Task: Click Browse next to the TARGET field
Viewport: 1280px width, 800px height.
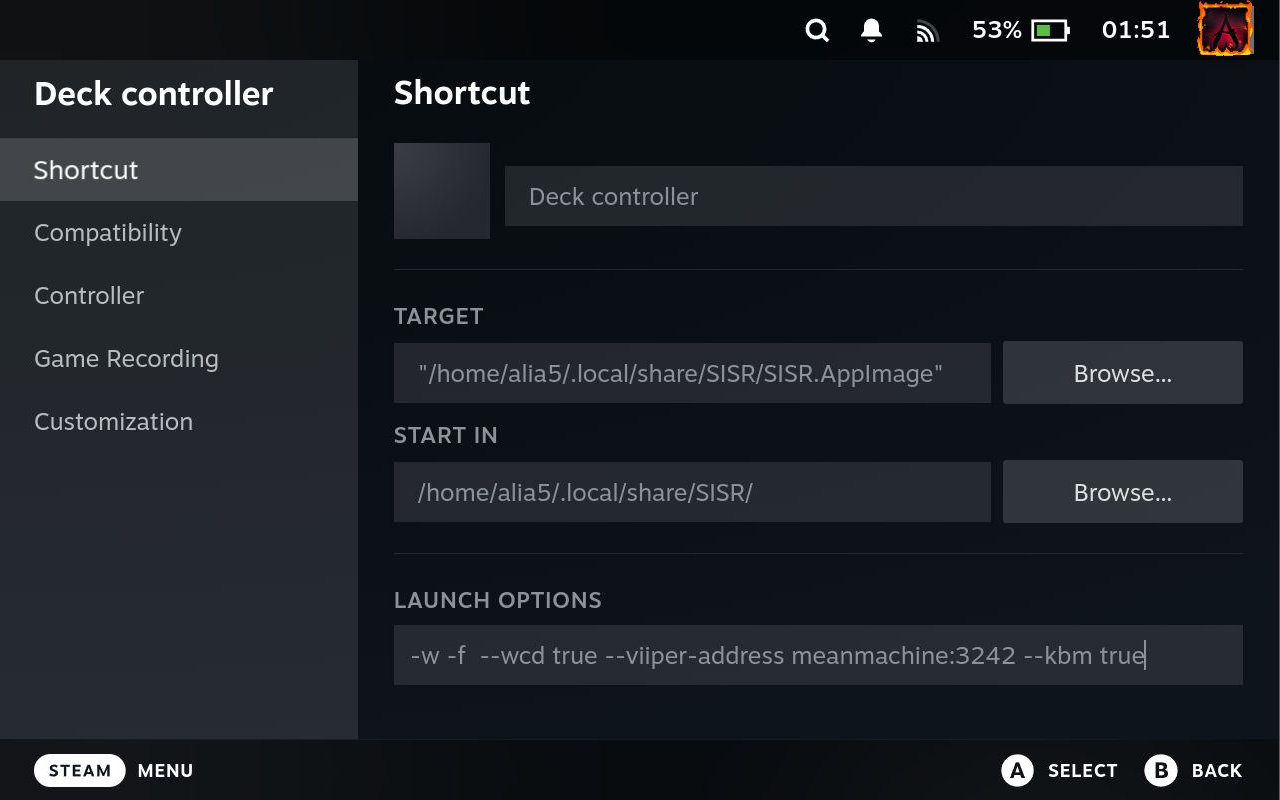Action: (1122, 373)
